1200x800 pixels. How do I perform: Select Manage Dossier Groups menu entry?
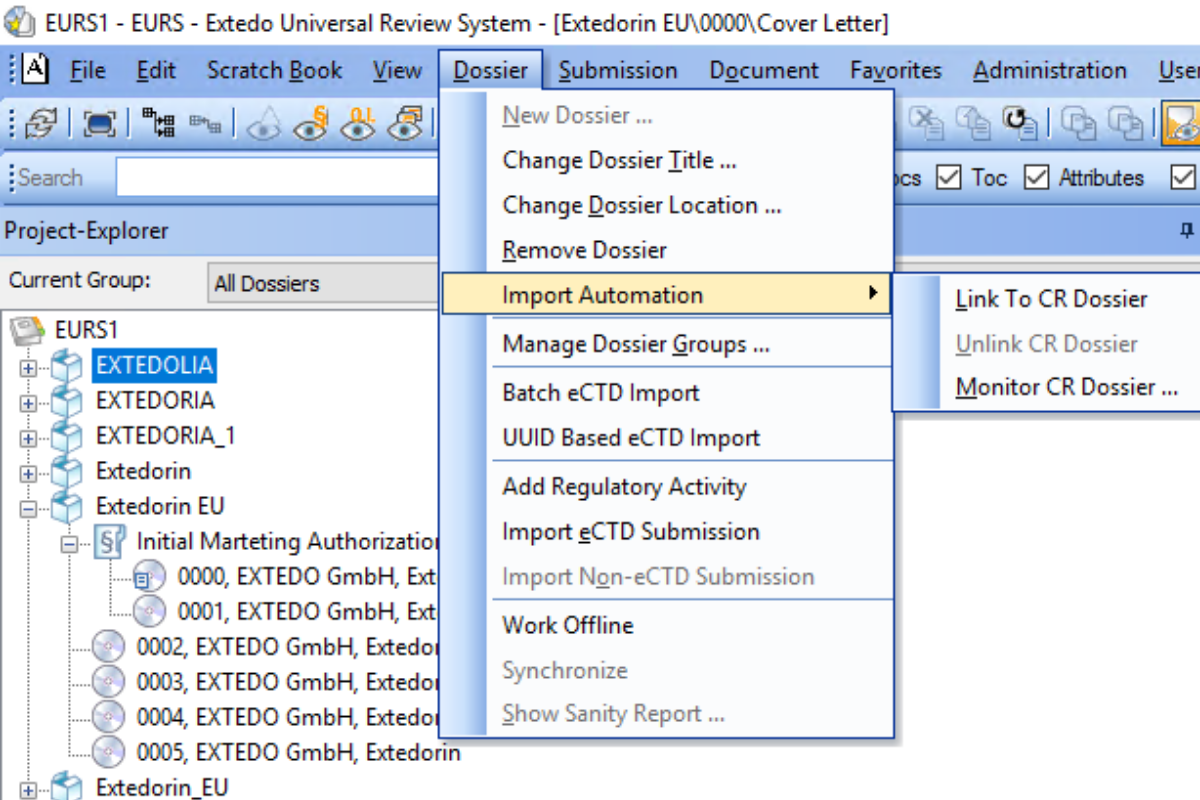pos(635,344)
